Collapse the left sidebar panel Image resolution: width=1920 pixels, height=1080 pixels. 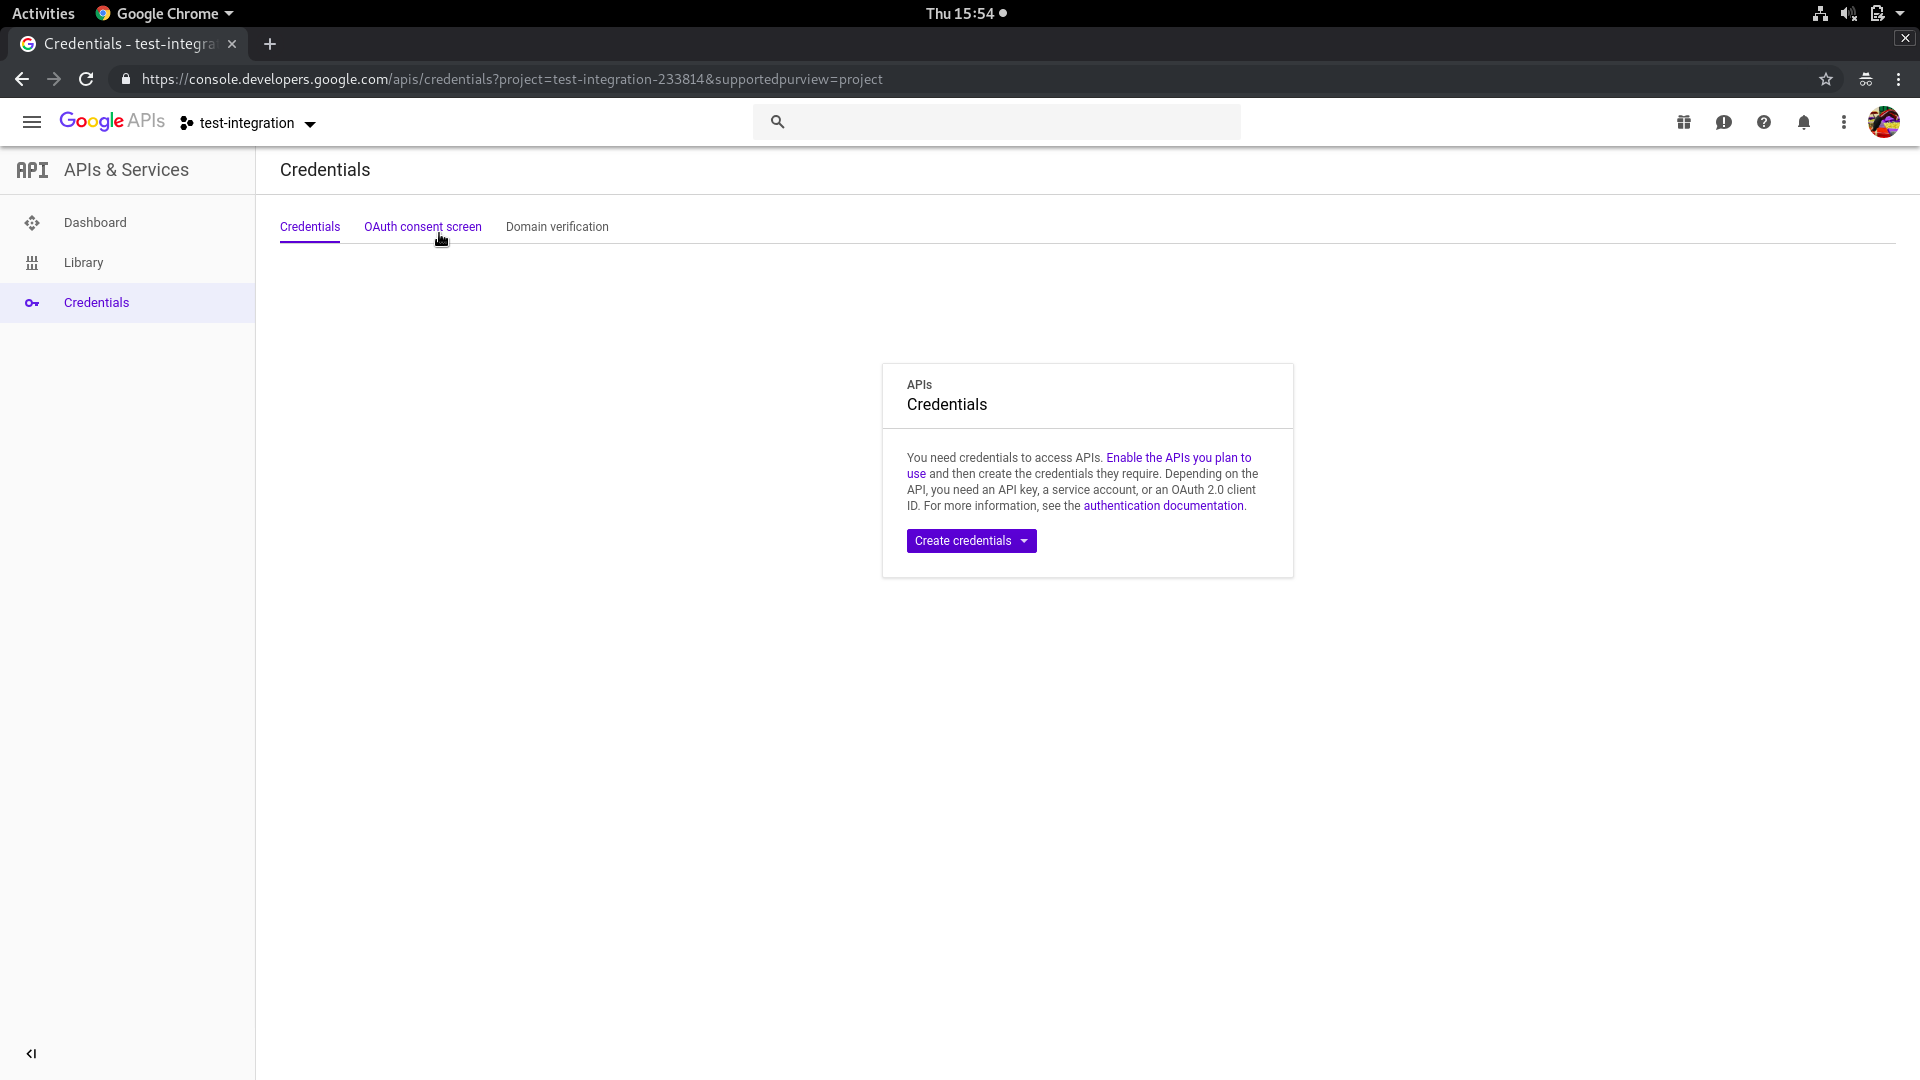31,1053
